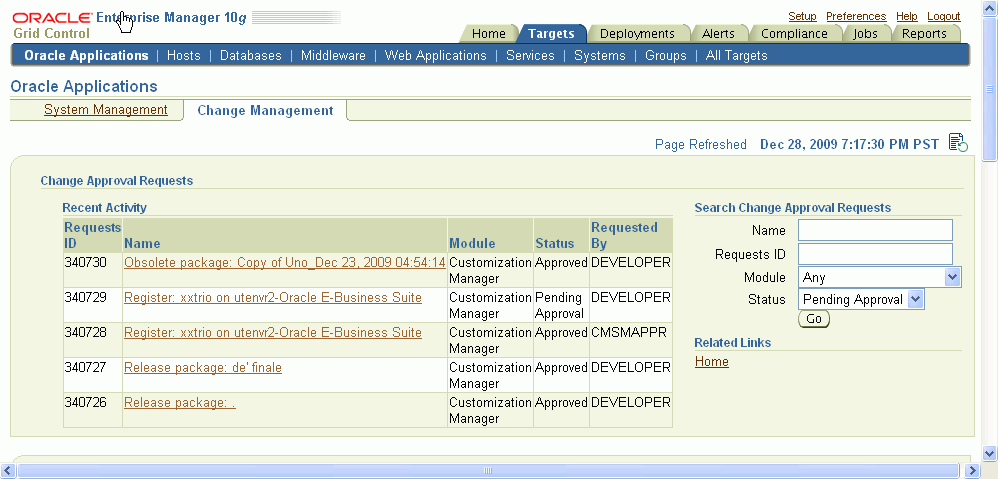Click vertical scrollbar down arrow

pyautogui.click(x=990, y=454)
